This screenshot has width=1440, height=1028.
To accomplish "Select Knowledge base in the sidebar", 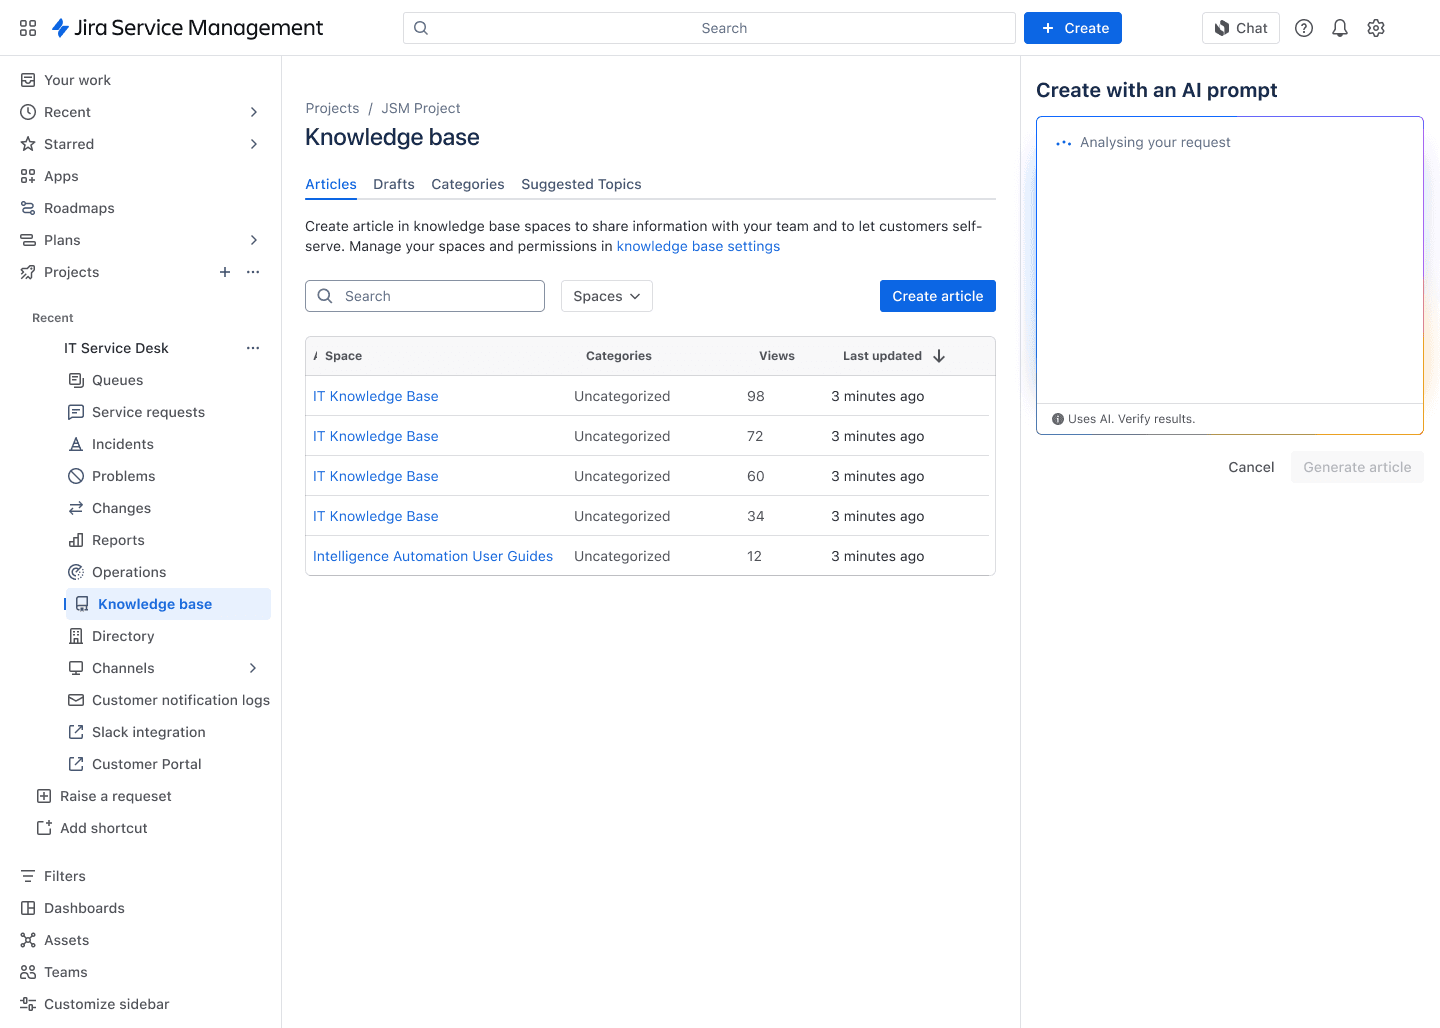I will tap(168, 604).
